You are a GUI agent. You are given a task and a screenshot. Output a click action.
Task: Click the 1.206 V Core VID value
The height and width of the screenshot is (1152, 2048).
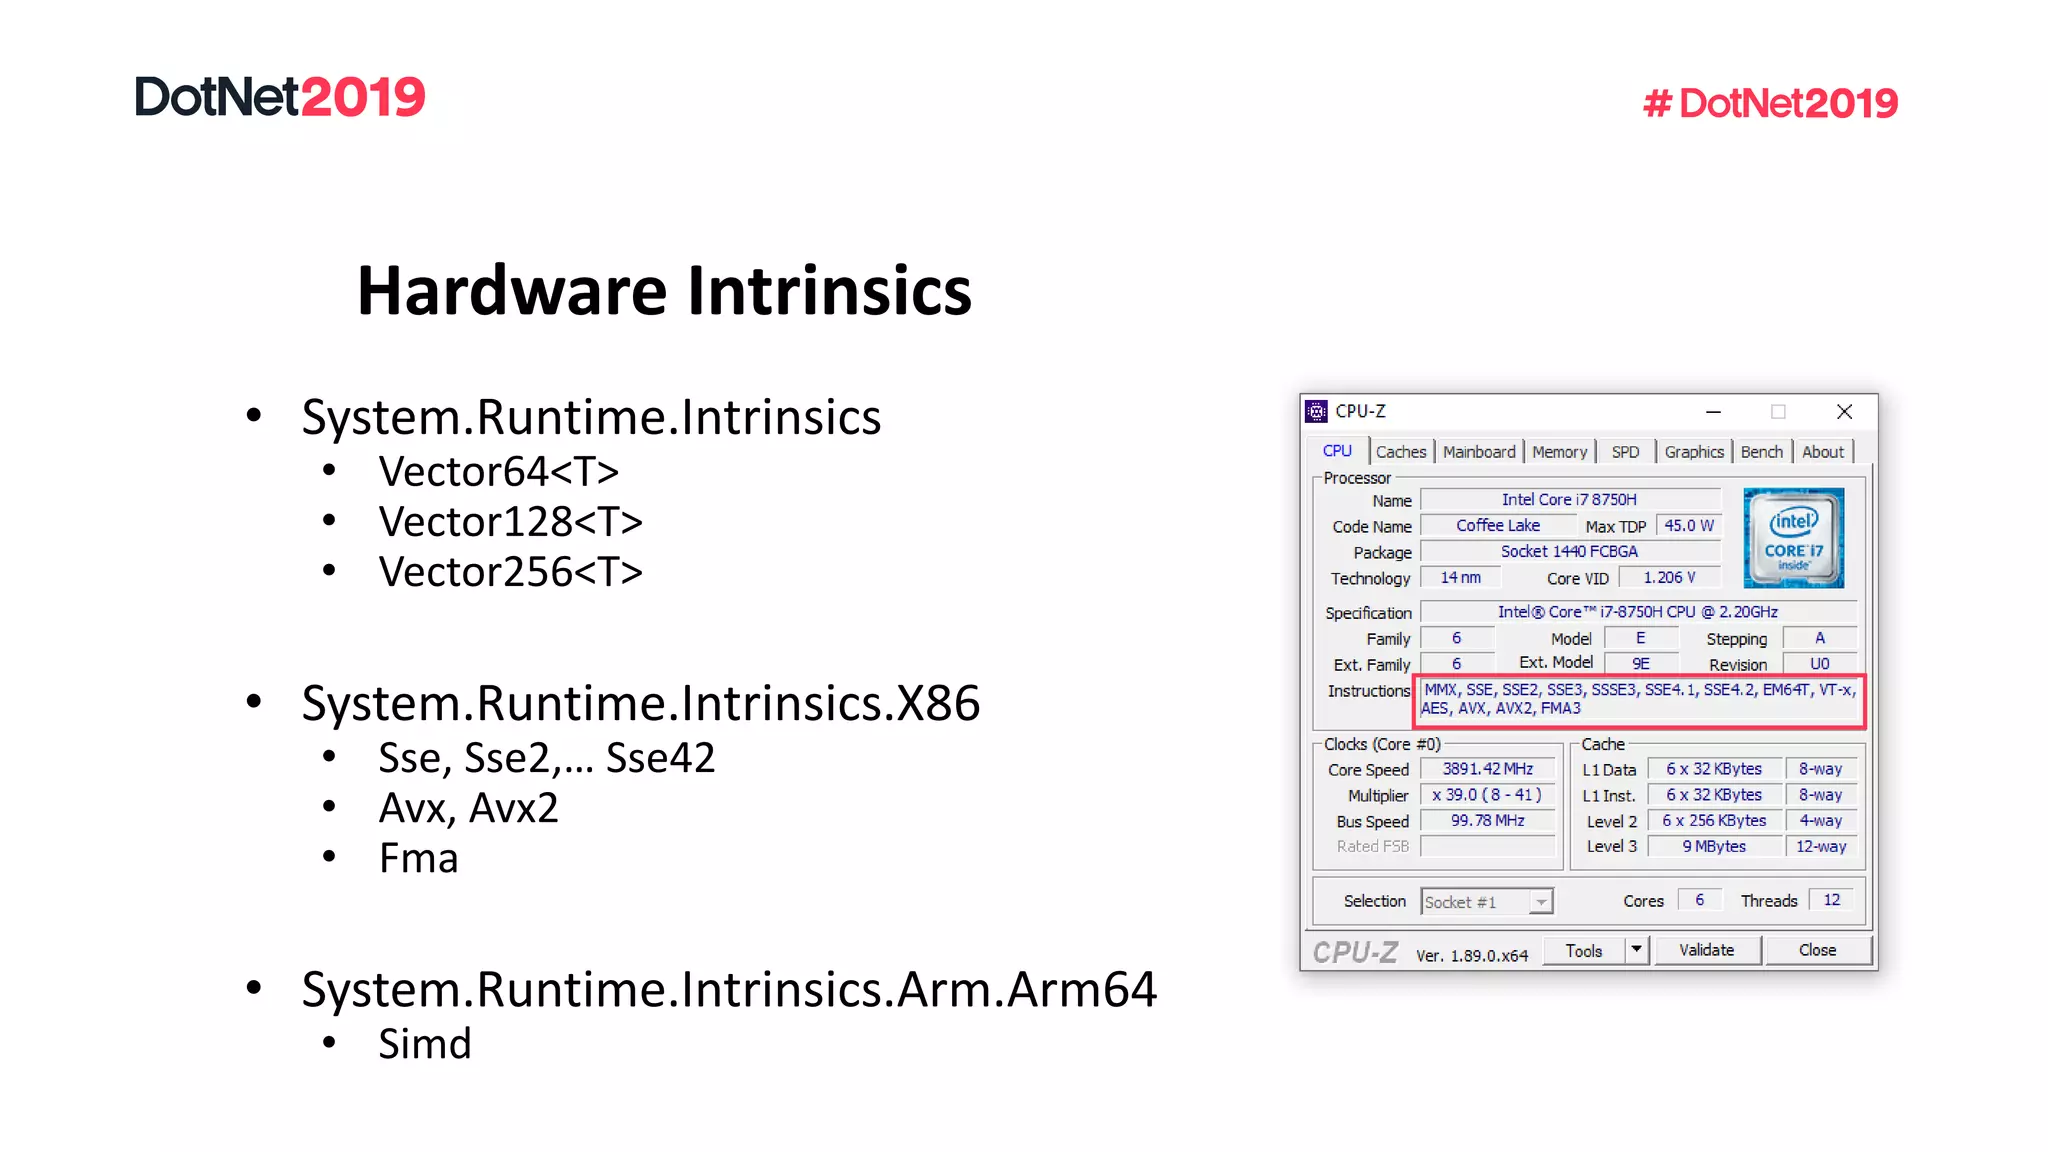coord(1669,577)
